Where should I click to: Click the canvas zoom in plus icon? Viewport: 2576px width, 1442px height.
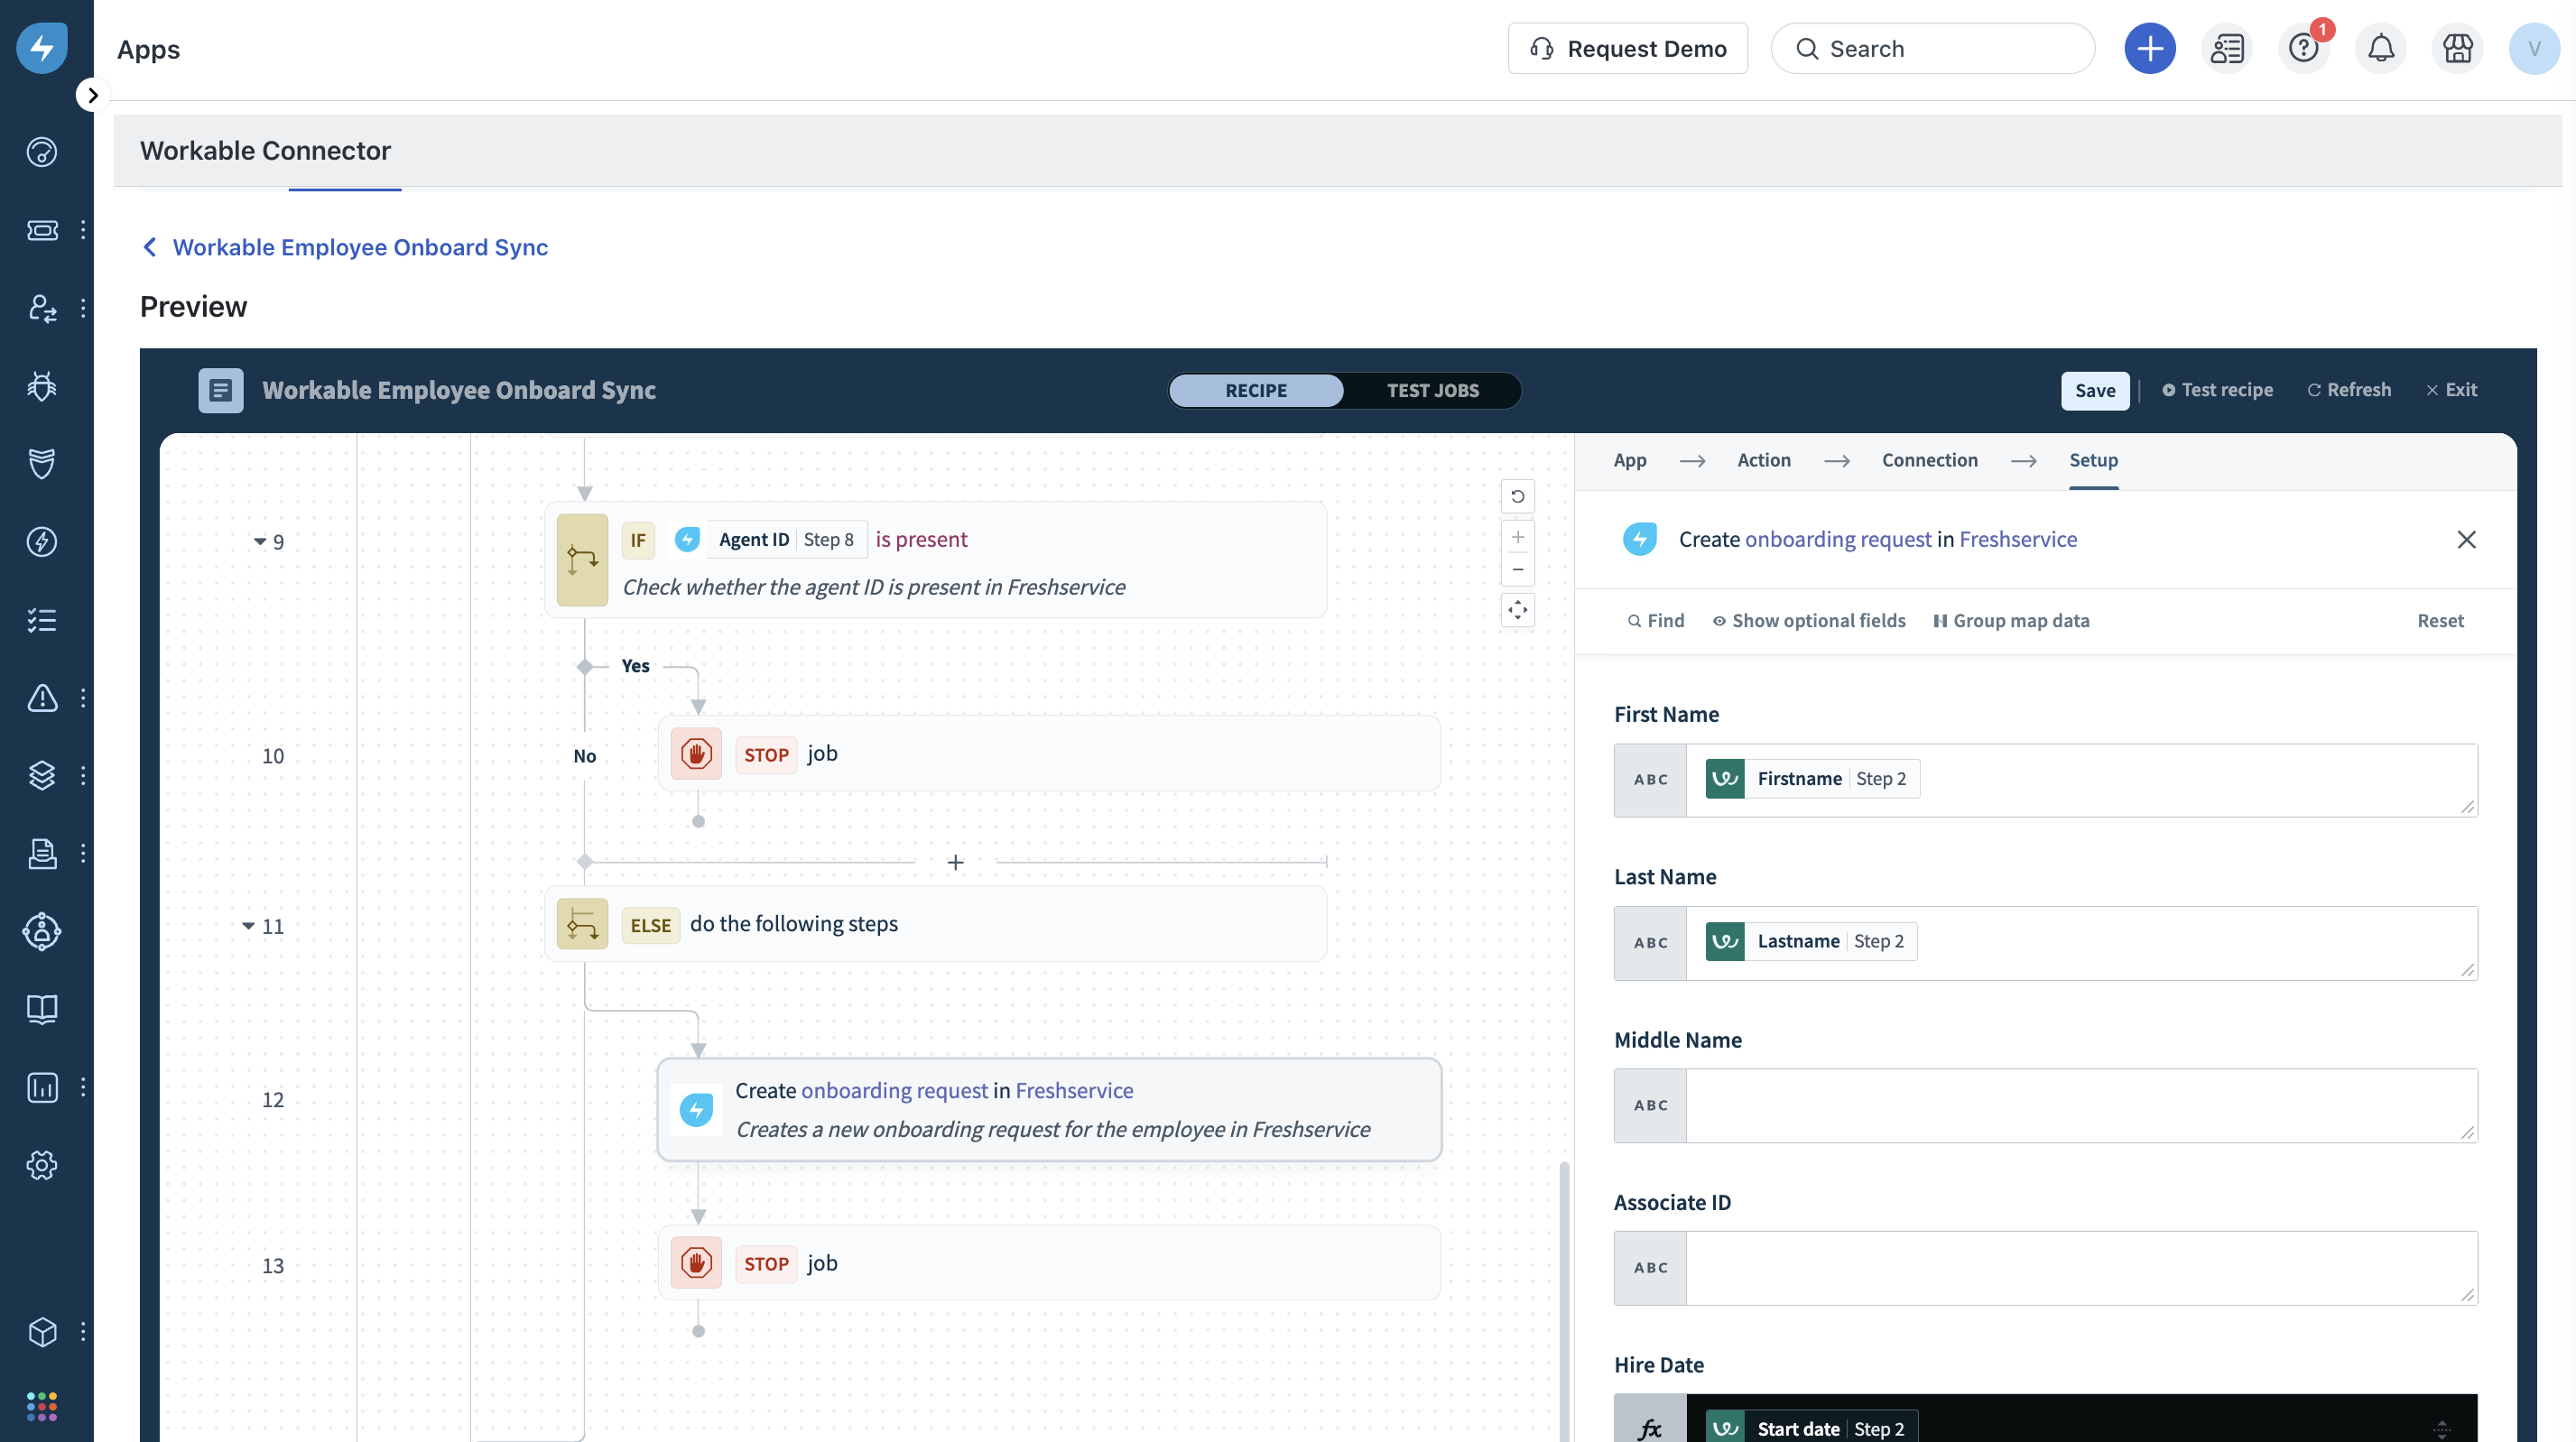tap(1517, 538)
